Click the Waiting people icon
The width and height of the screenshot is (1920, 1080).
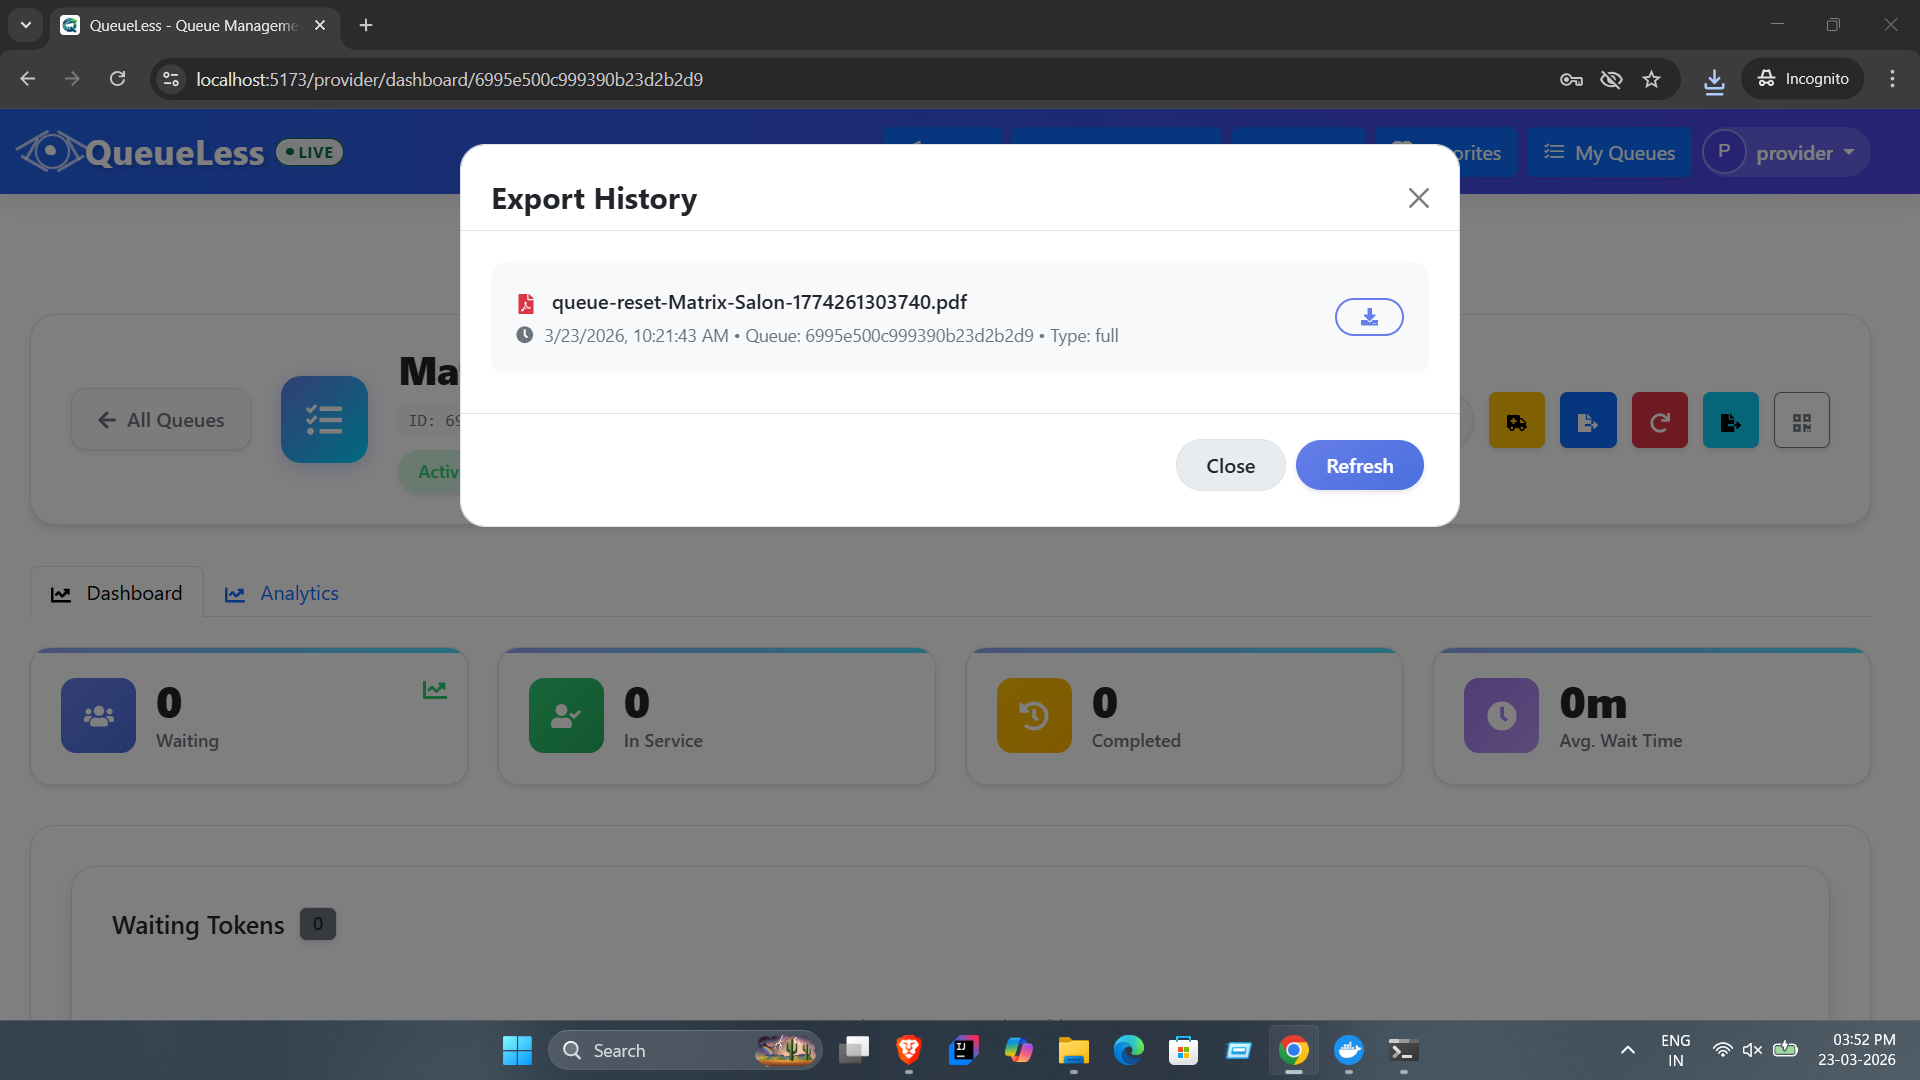(x=98, y=716)
